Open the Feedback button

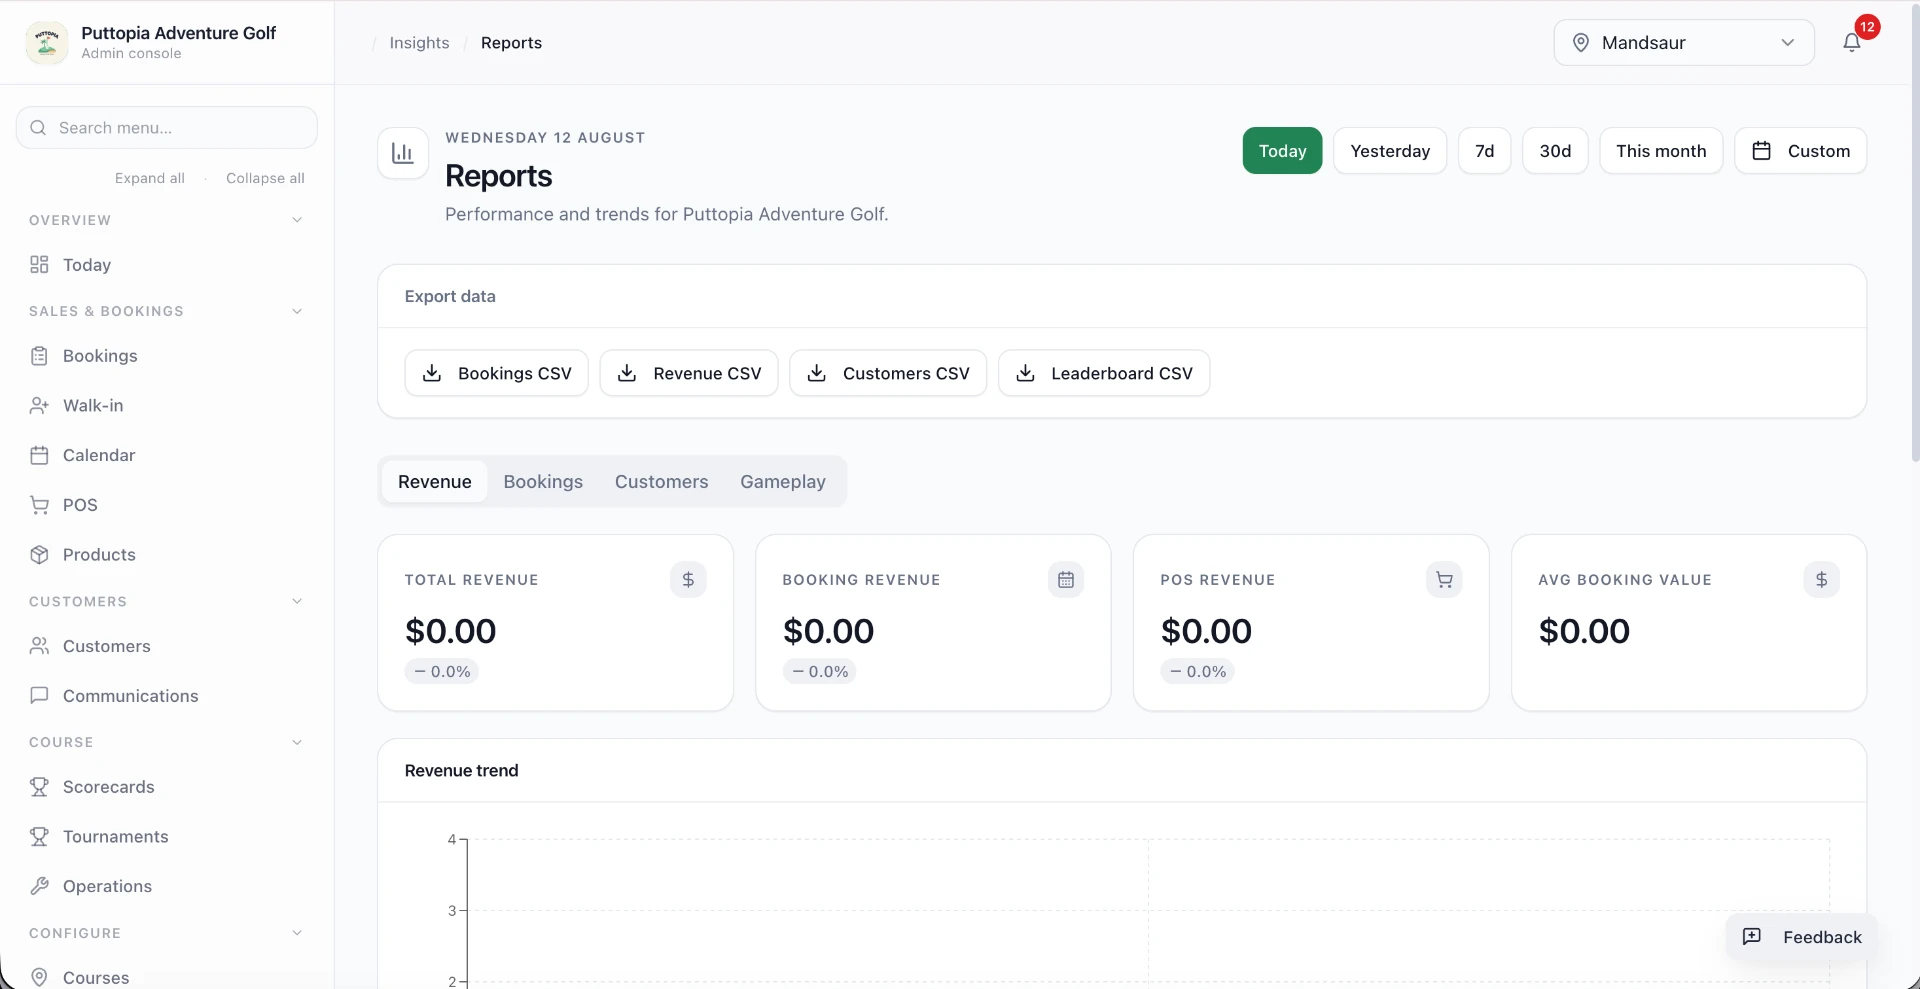(1802, 937)
